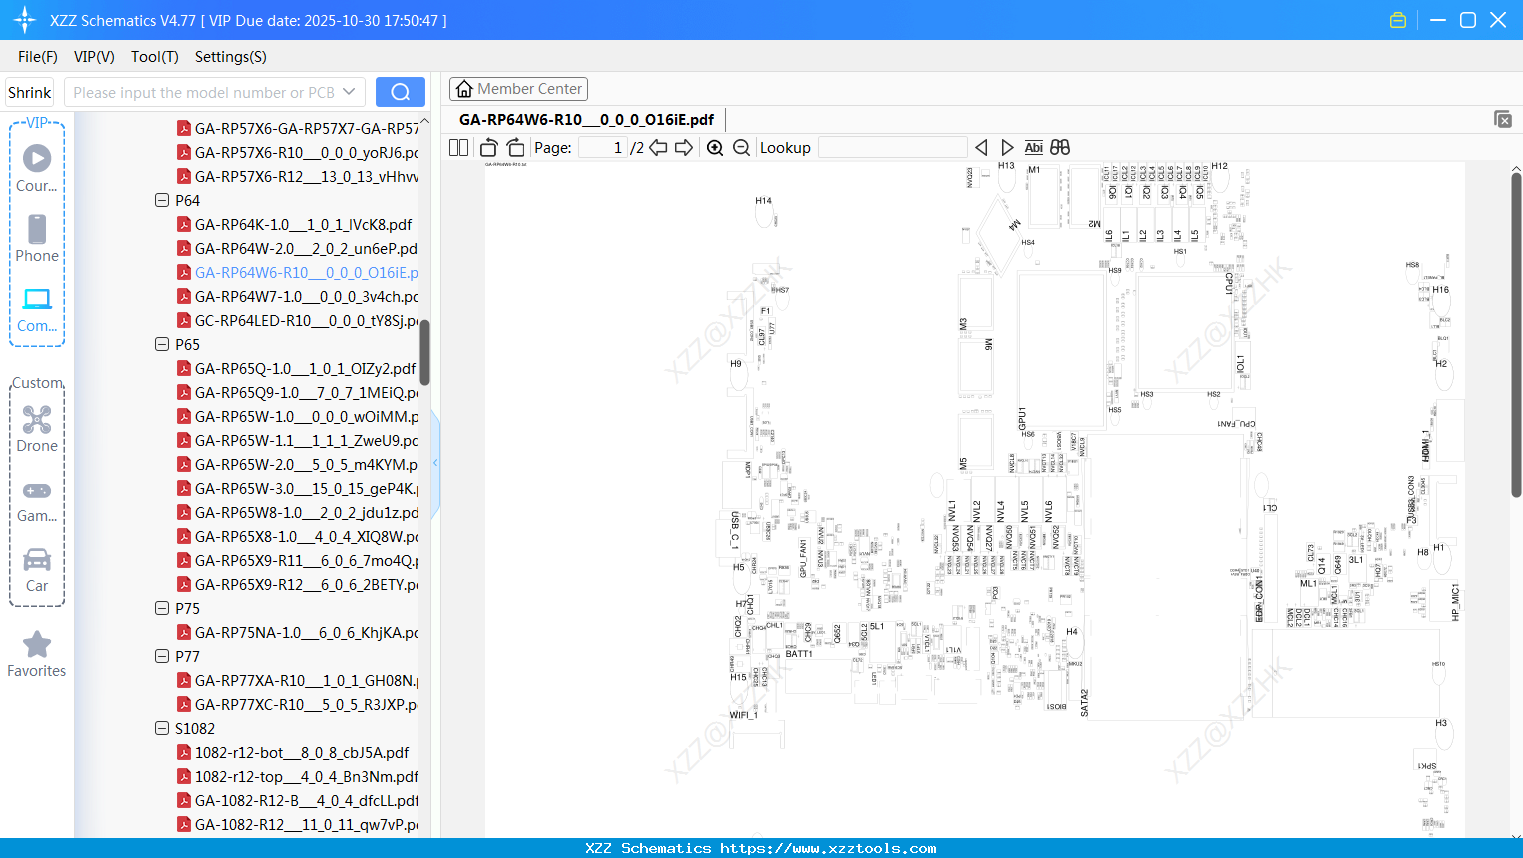Open Favorites in the sidebar
Image resolution: width=1523 pixels, height=858 pixels.
coord(37,654)
